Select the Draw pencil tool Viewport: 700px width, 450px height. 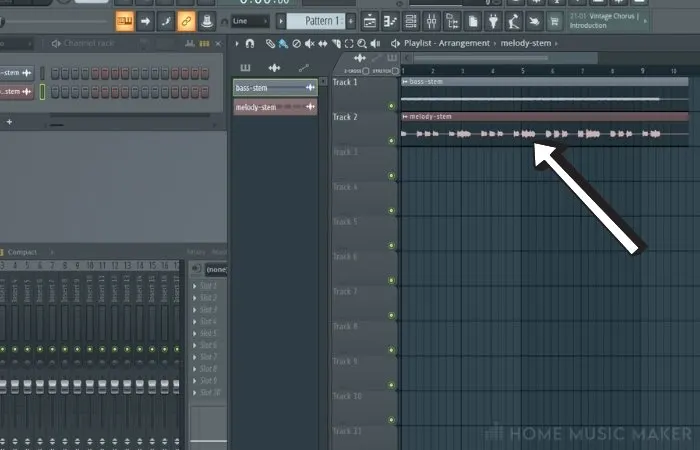click(270, 43)
